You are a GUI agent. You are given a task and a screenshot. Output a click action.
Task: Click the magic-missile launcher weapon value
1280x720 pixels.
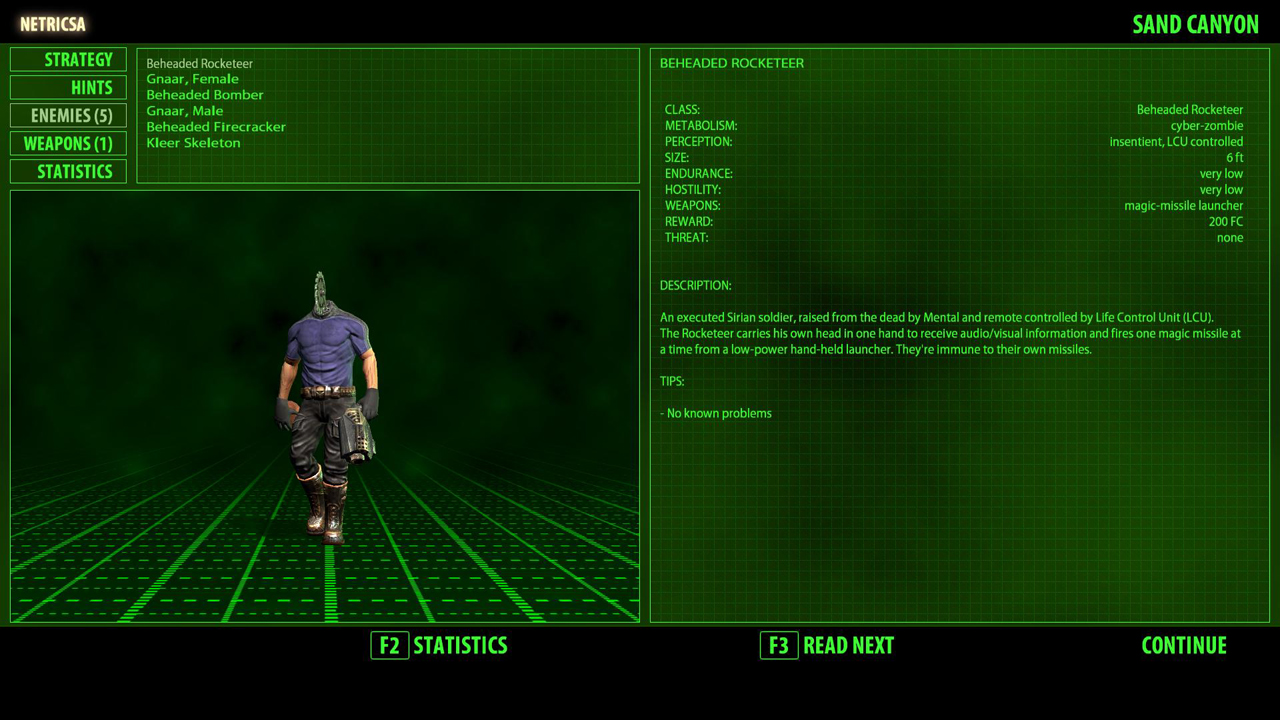(1184, 206)
